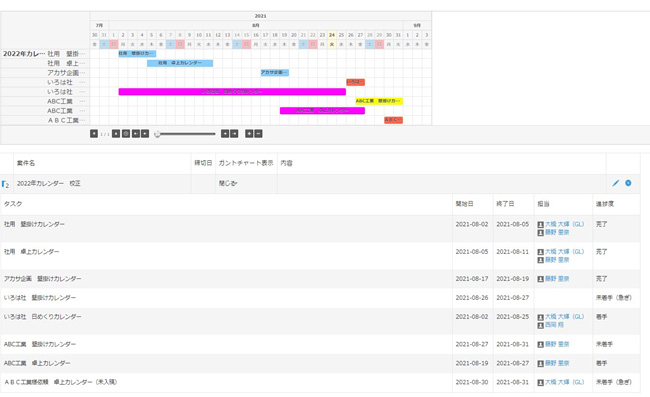Click the orange いろは社 Gantt bar
The height and width of the screenshot is (397, 650).
(x=356, y=82)
